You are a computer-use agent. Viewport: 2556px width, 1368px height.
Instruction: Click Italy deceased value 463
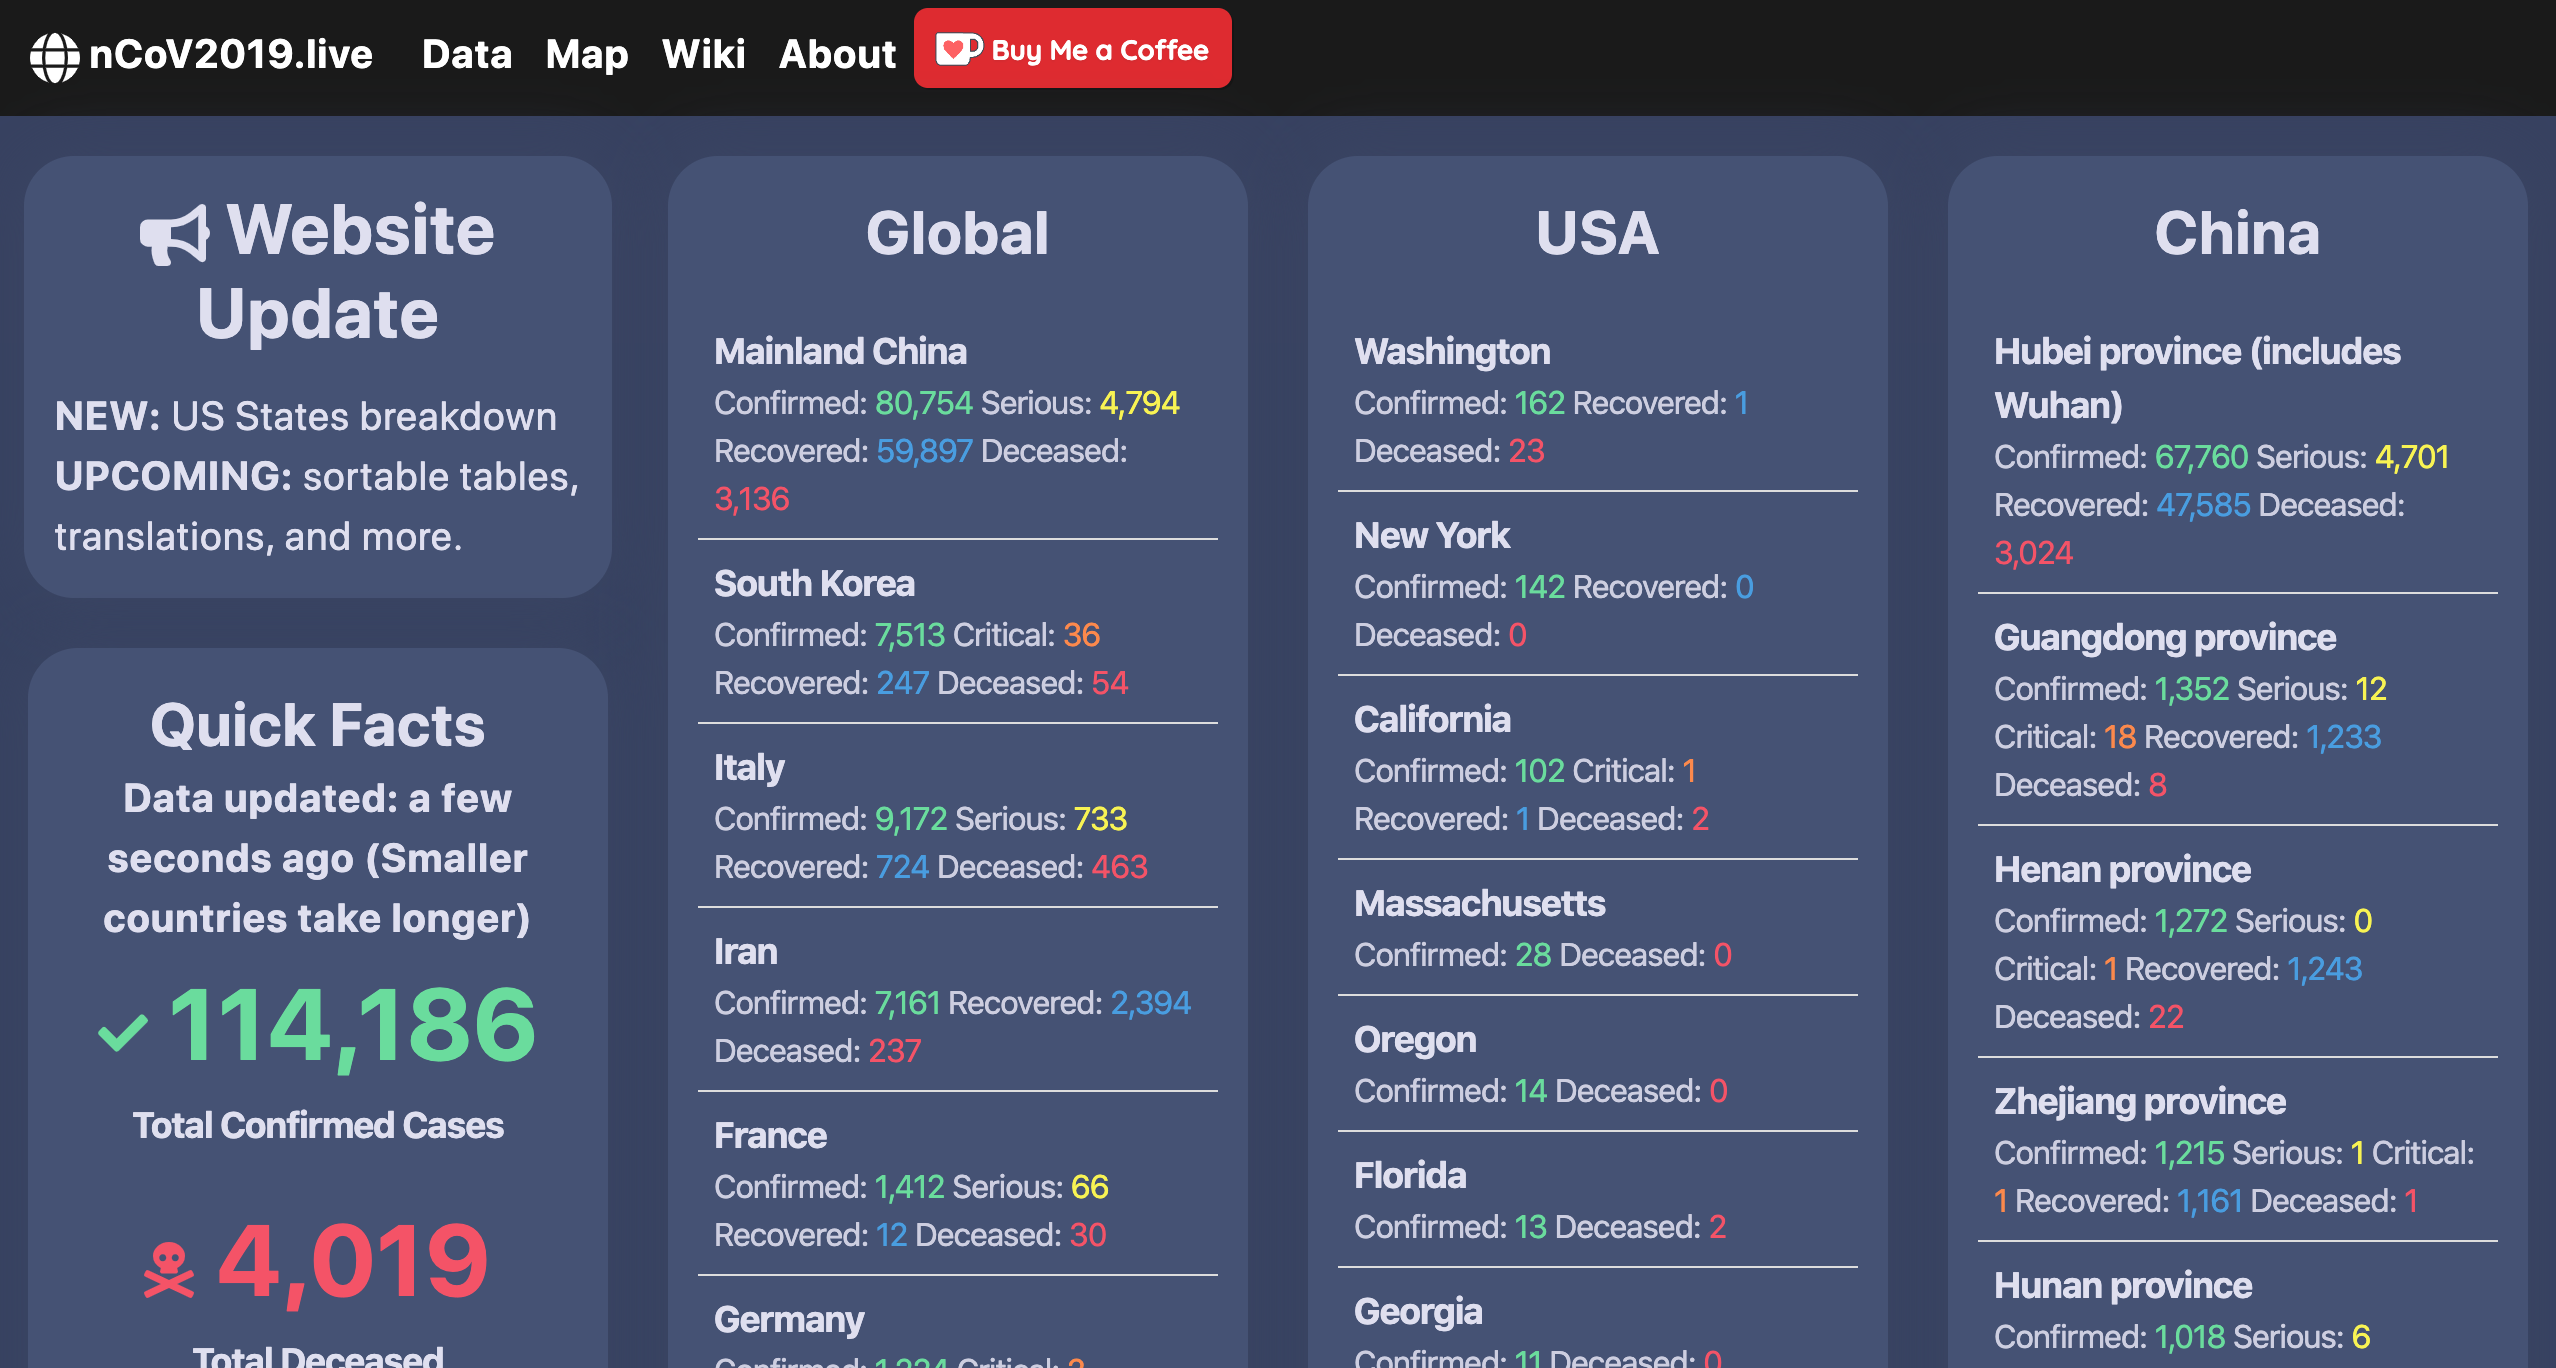[x=1119, y=867]
